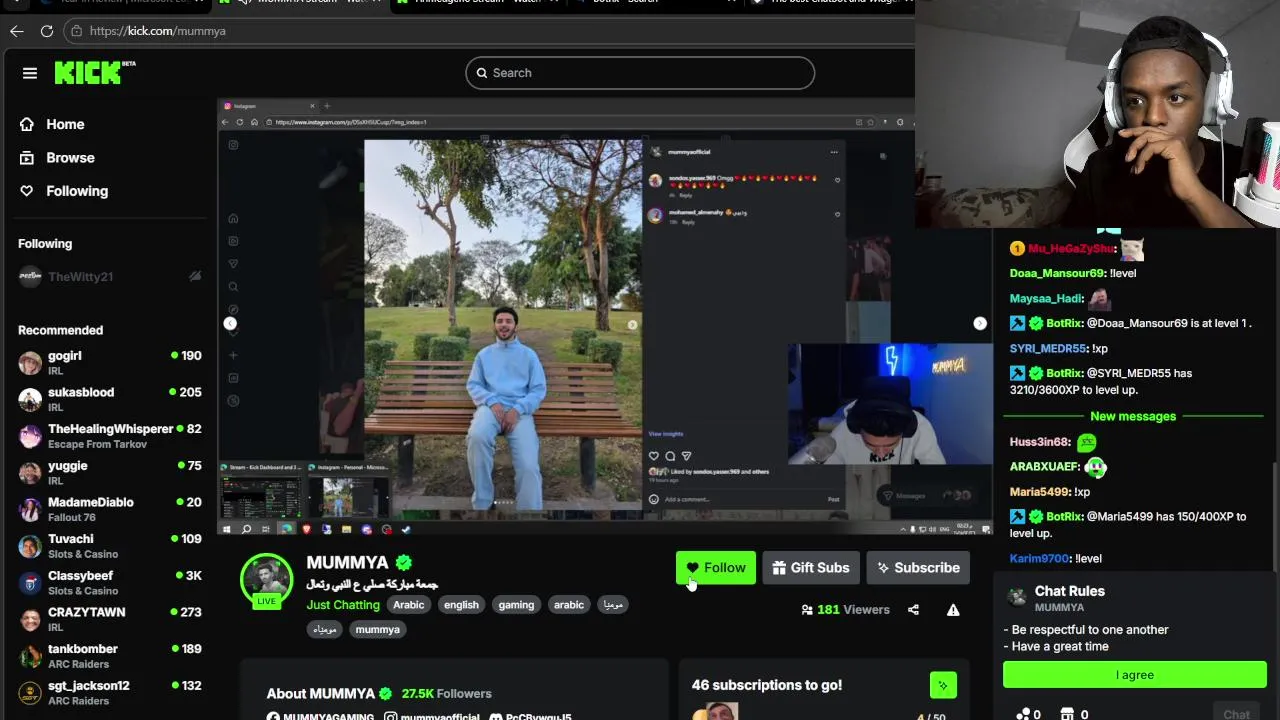Click the Chat Rules MUMMYA avatar
This screenshot has width=1280, height=720.
coord(1017,598)
